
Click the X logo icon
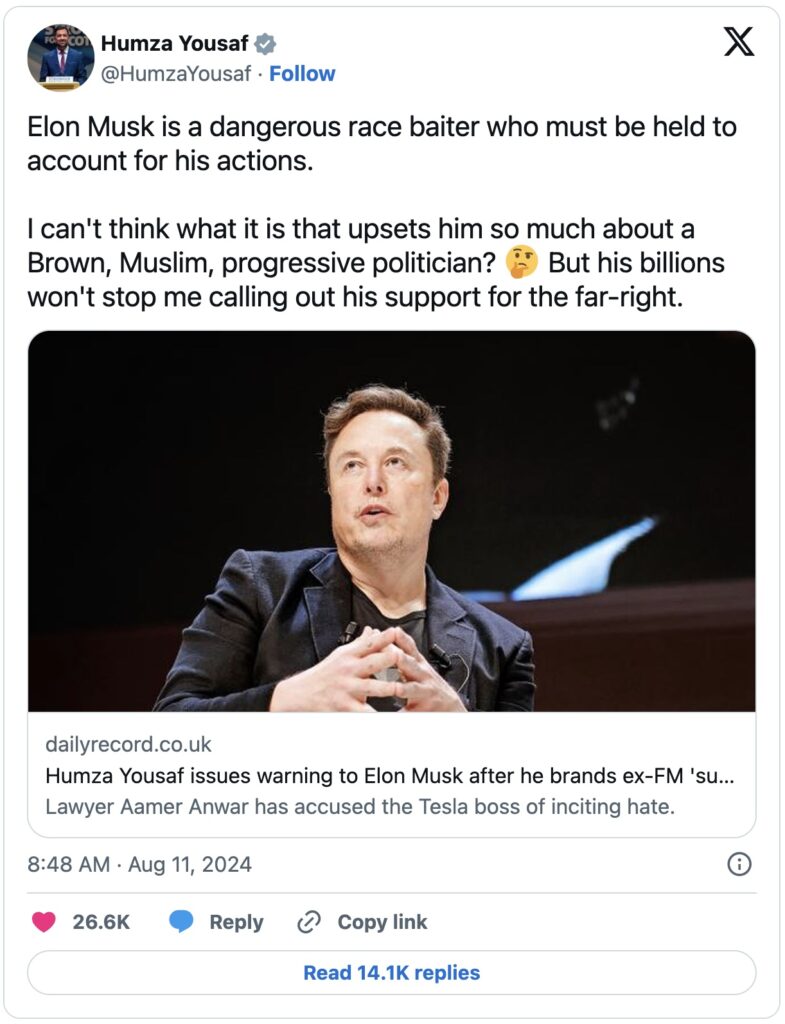(738, 43)
